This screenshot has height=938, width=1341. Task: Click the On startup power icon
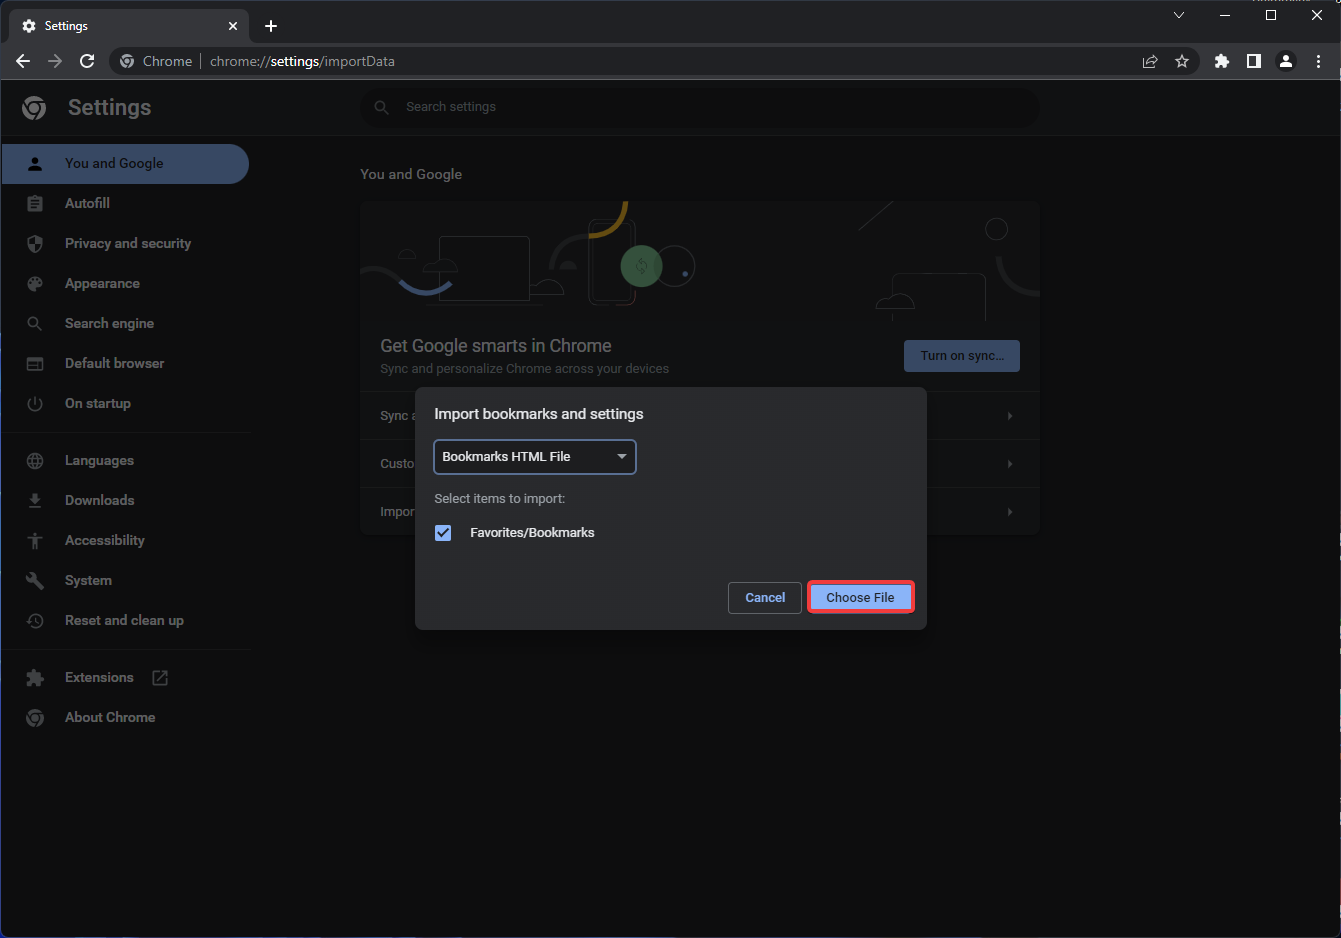pos(35,403)
